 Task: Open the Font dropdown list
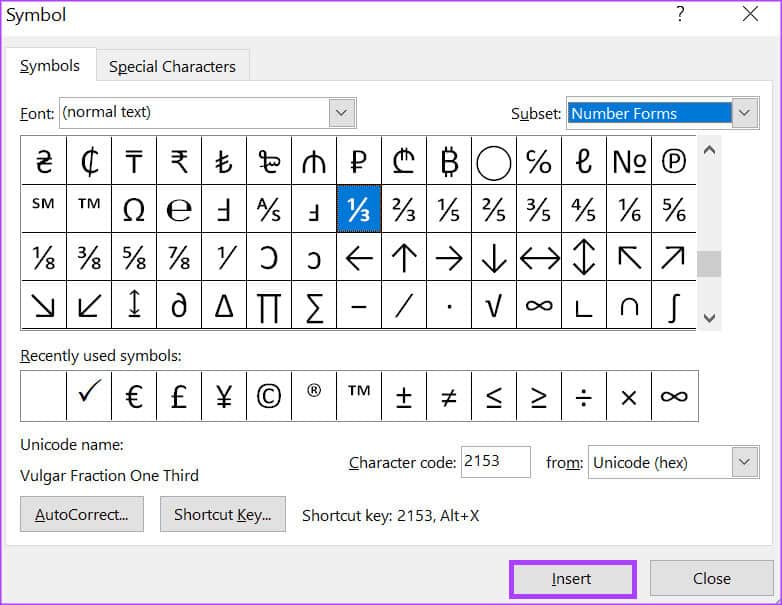click(342, 113)
